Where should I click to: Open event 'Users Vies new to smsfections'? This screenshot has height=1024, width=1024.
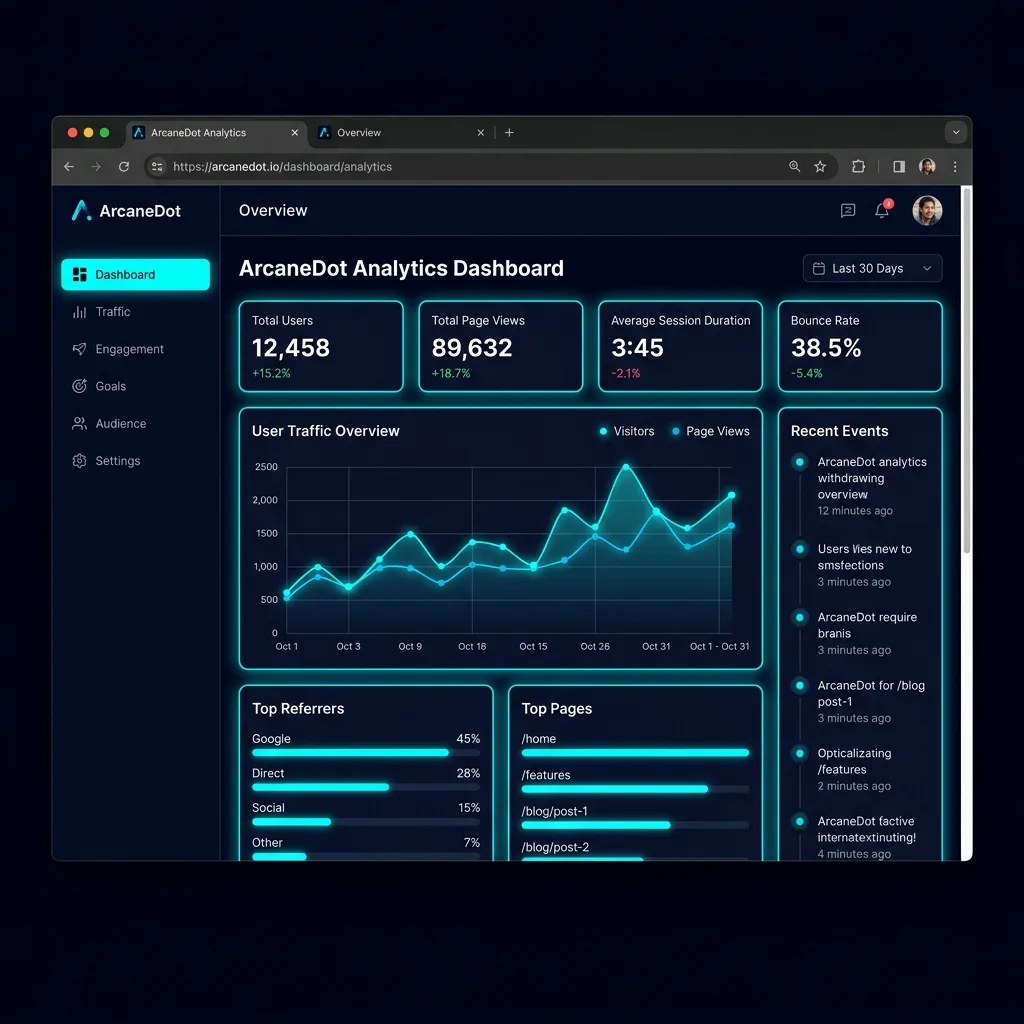click(867, 565)
